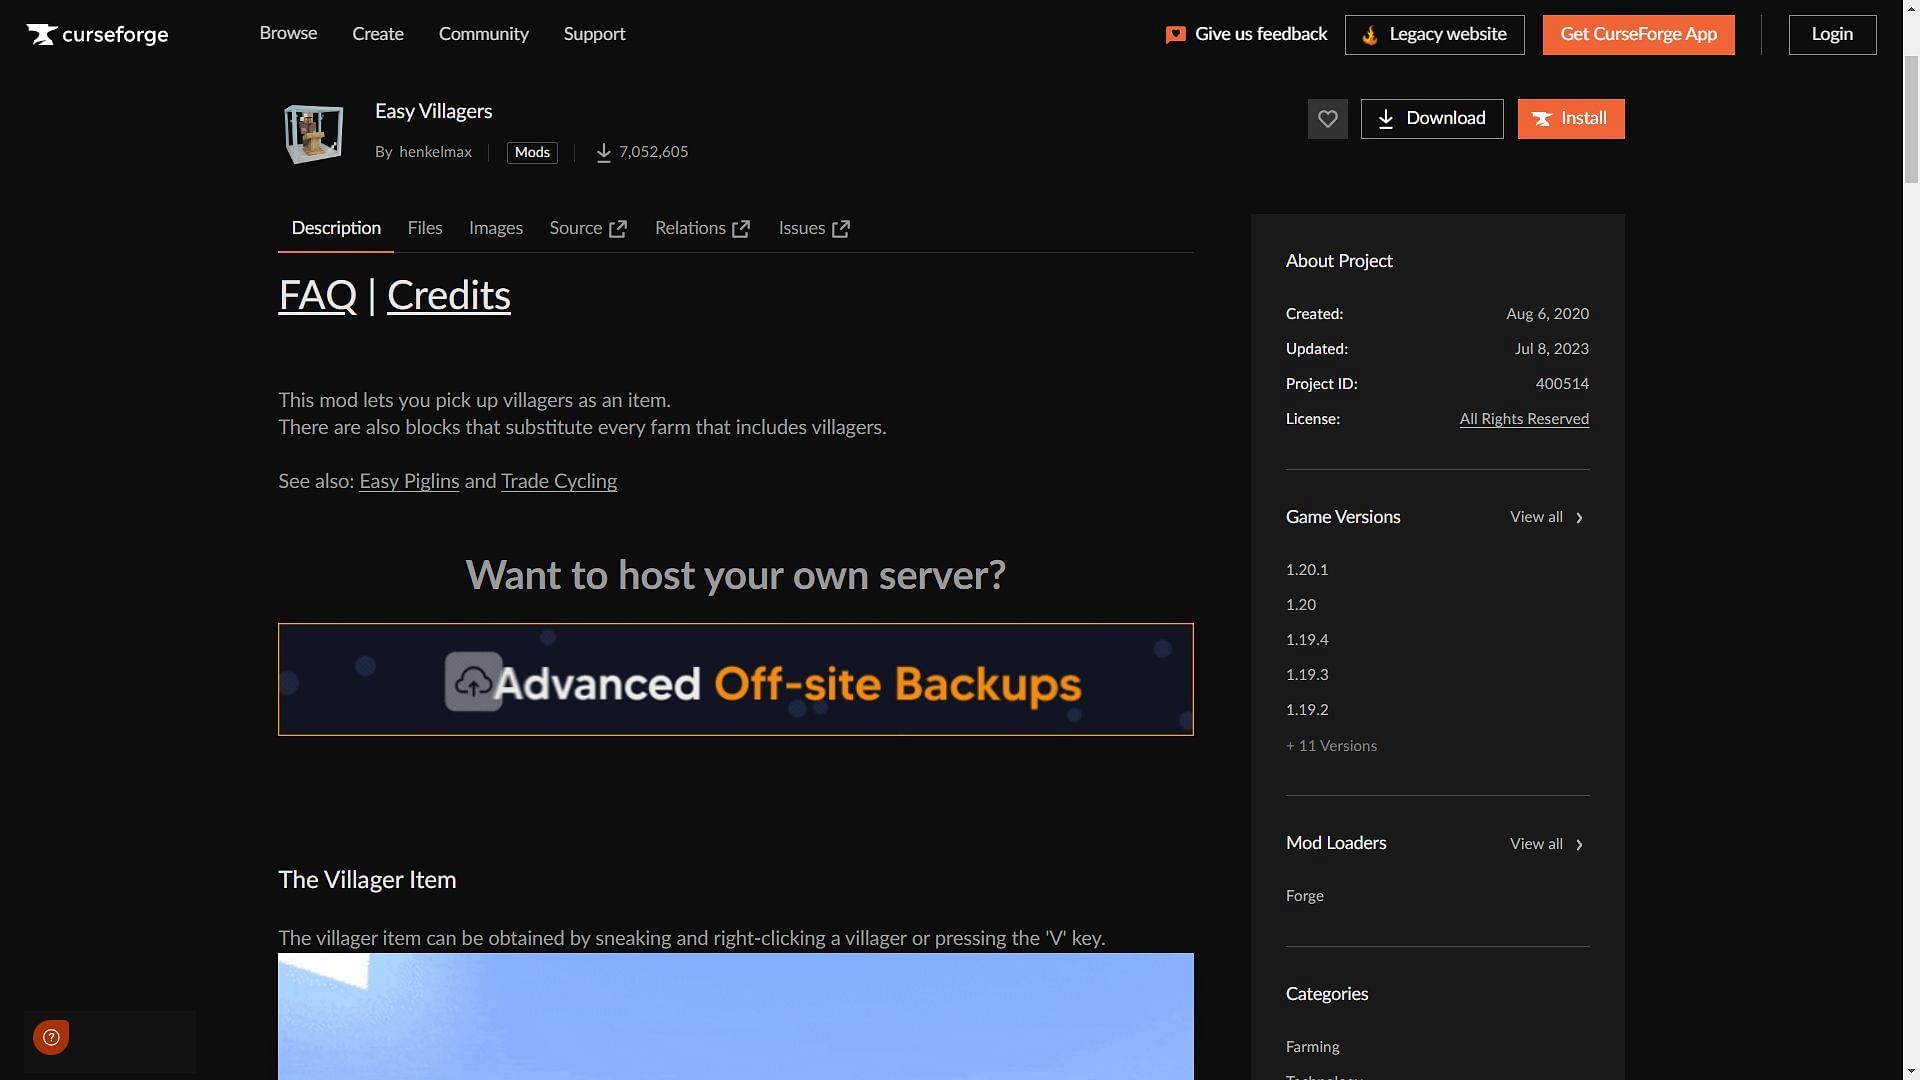Open the Browse menu
Image resolution: width=1920 pixels, height=1080 pixels.
pyautogui.click(x=288, y=34)
